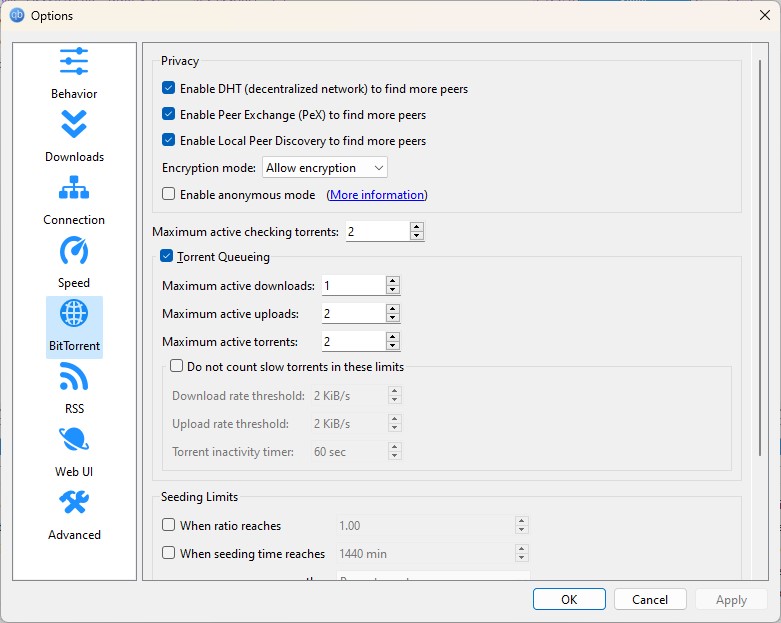The height and width of the screenshot is (623, 781).
Task: Click the qBittorrent logo in title bar
Action: point(17,15)
